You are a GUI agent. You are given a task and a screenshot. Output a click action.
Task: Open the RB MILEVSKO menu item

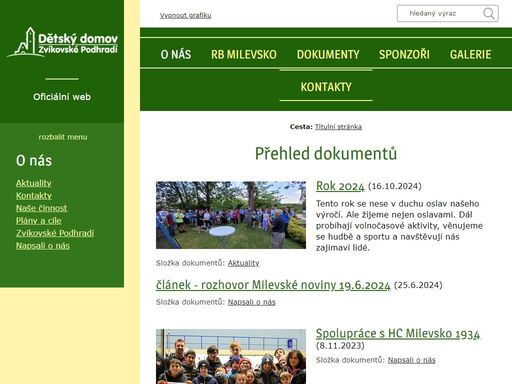pos(244,54)
